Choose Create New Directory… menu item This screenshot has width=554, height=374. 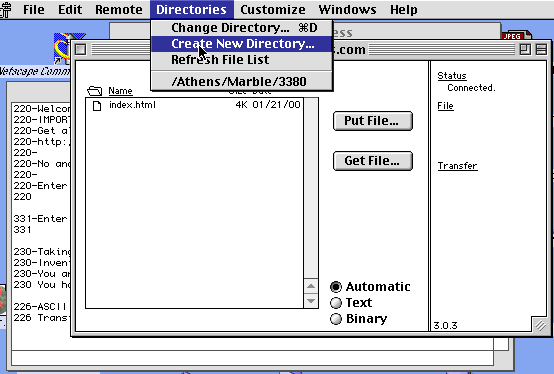[x=242, y=44]
